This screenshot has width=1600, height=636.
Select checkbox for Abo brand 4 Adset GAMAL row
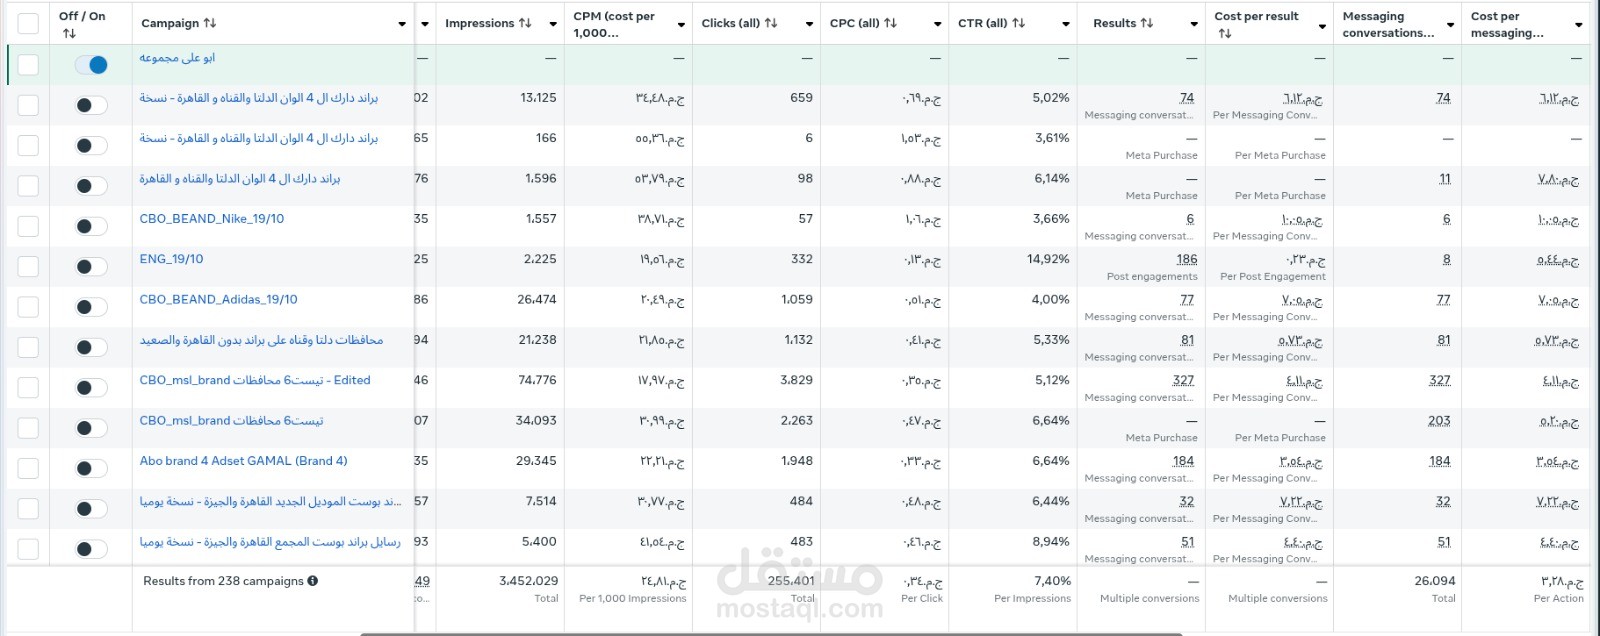point(28,468)
